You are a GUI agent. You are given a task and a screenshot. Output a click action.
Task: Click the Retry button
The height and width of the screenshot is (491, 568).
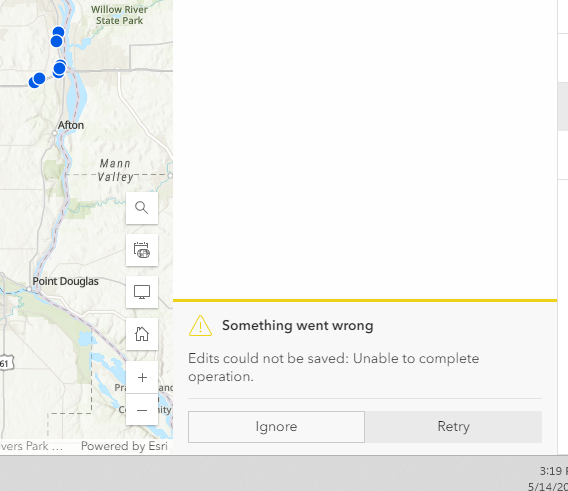pyautogui.click(x=454, y=426)
